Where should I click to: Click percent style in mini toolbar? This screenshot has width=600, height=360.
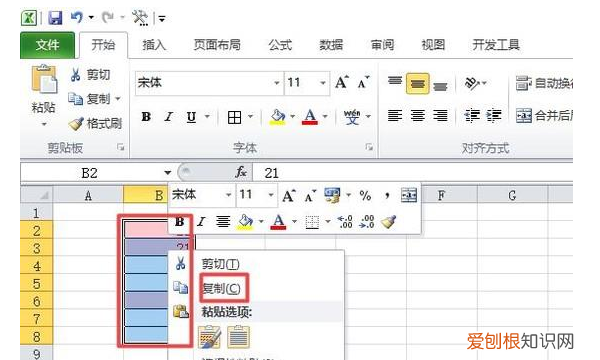365,195
